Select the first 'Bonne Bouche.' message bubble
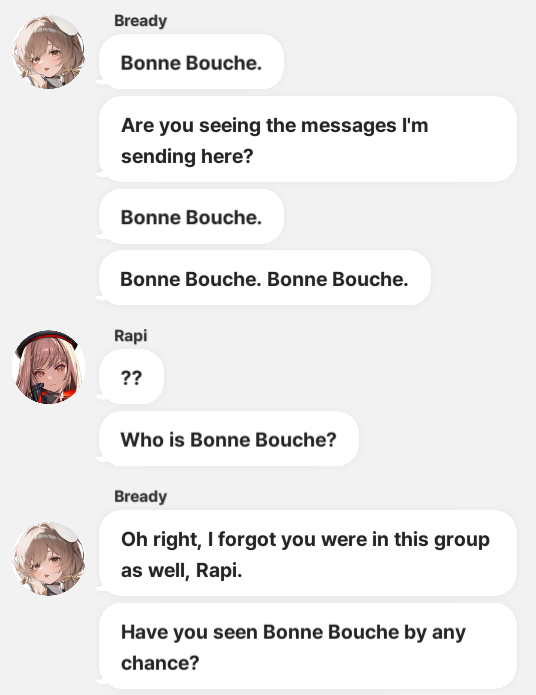536x695 pixels. click(x=191, y=62)
